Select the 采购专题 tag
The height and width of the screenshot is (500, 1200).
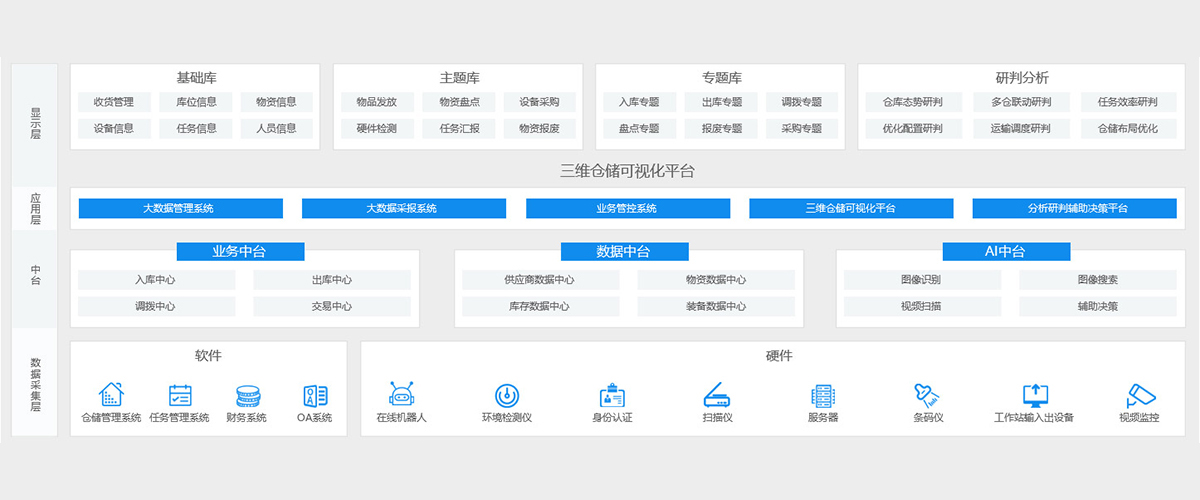point(802,128)
